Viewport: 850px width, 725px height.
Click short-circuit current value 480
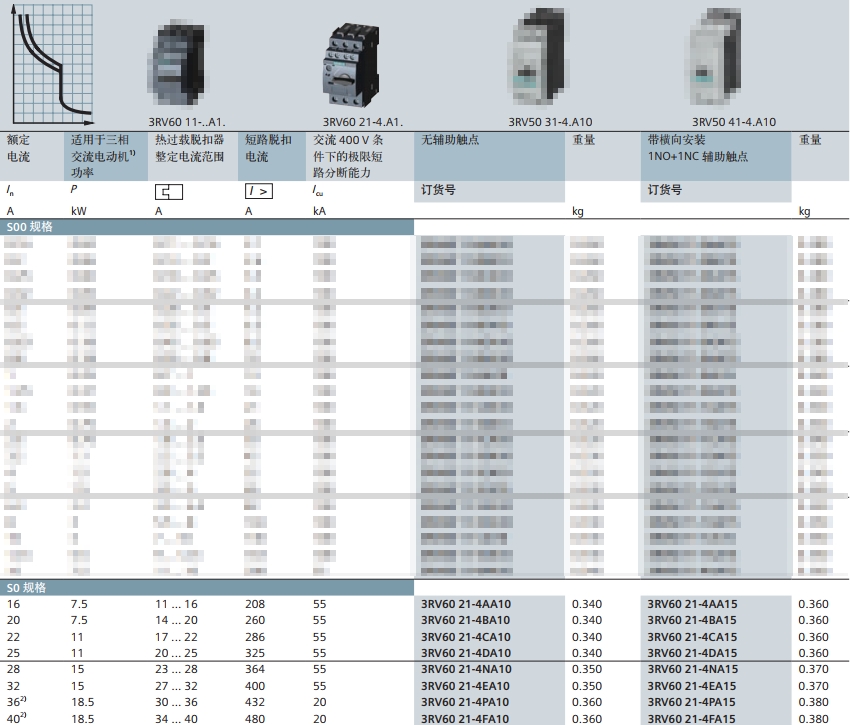click(255, 718)
